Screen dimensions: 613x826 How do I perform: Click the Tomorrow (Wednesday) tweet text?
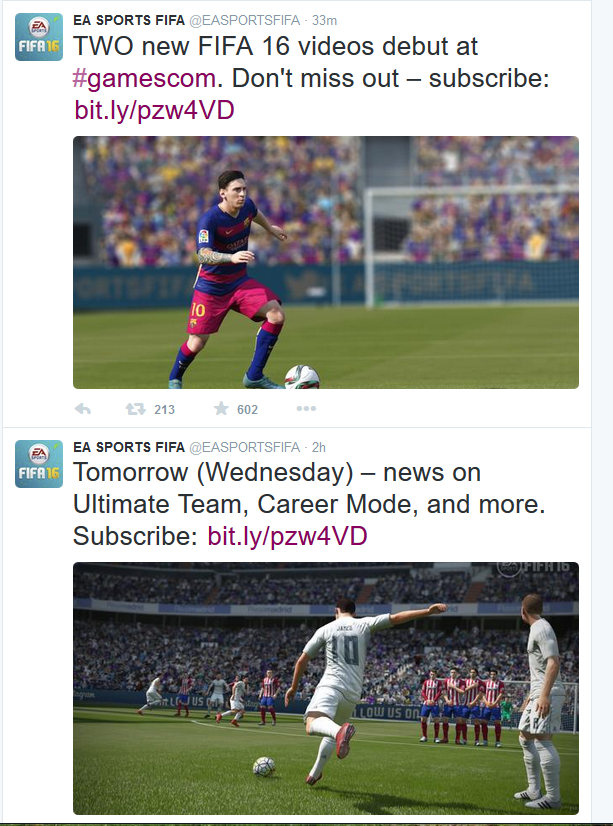tap(309, 504)
